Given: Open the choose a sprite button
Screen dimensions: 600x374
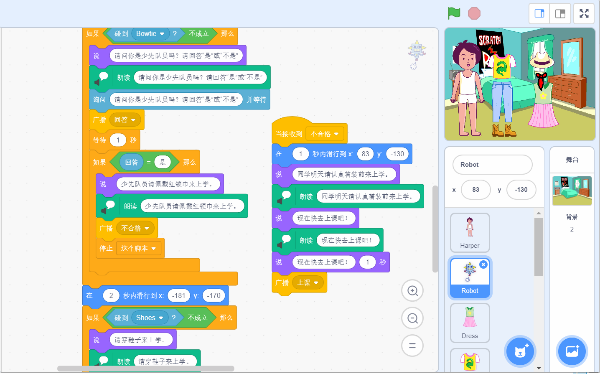Looking at the screenshot, I should tap(520, 351).
